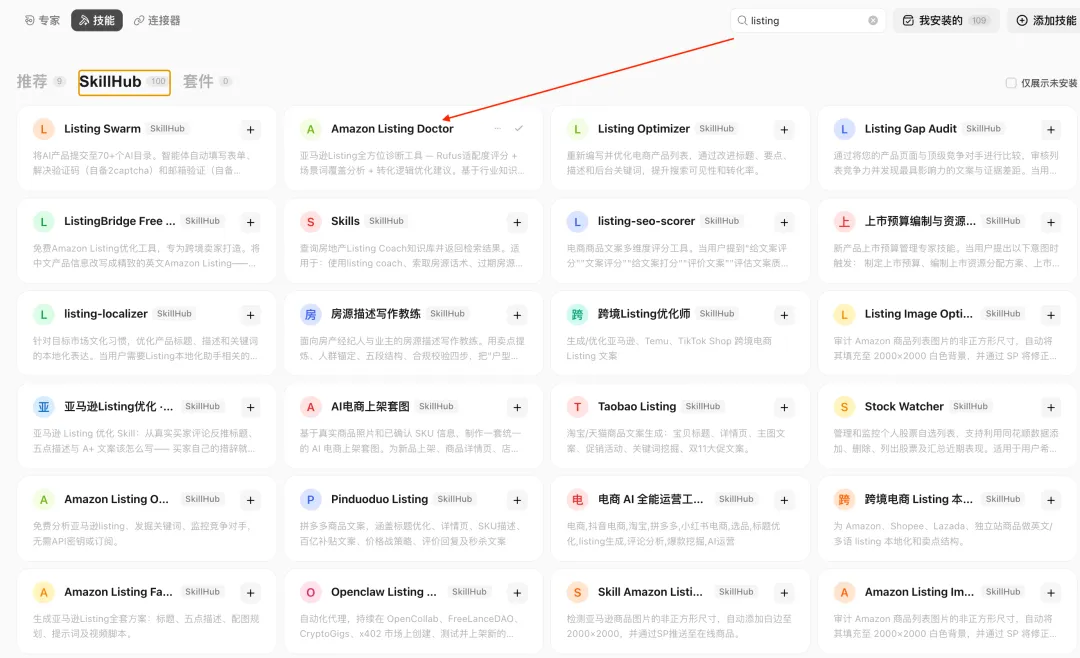Viewport: 1080px width, 658px height.
Task: Add the Skill Amazon Listi... skill
Action: coord(784,593)
